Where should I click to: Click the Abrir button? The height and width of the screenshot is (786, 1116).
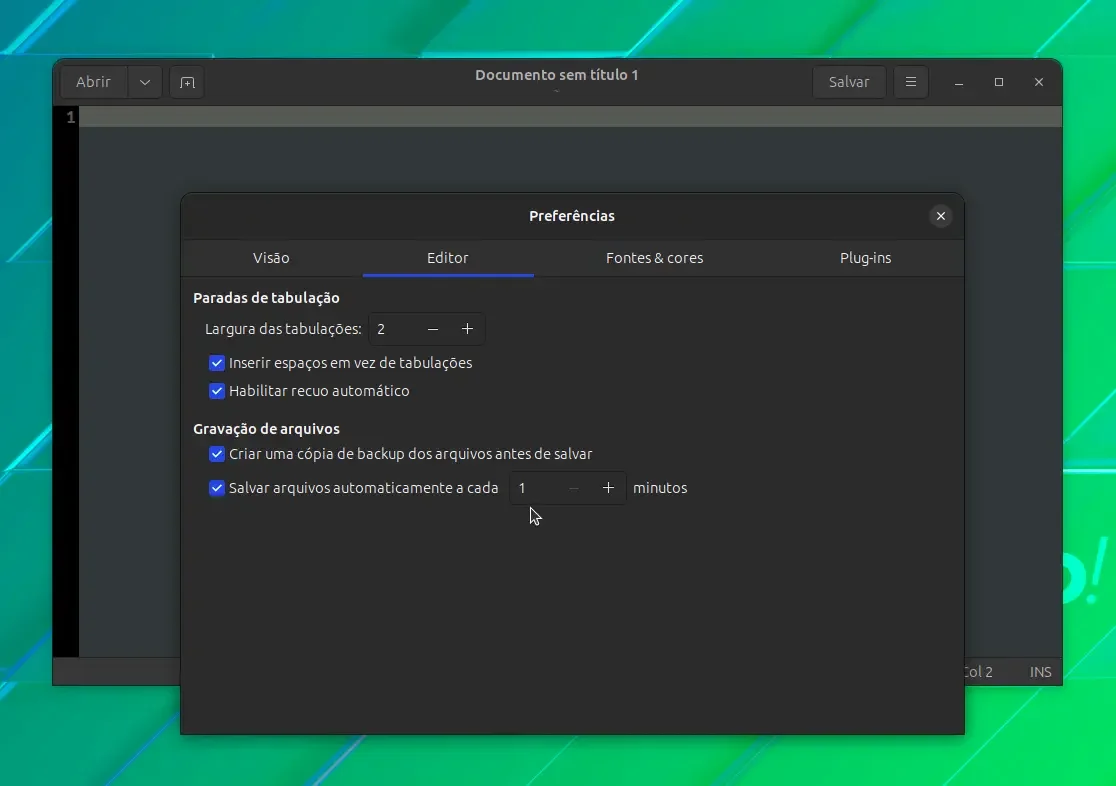93,83
